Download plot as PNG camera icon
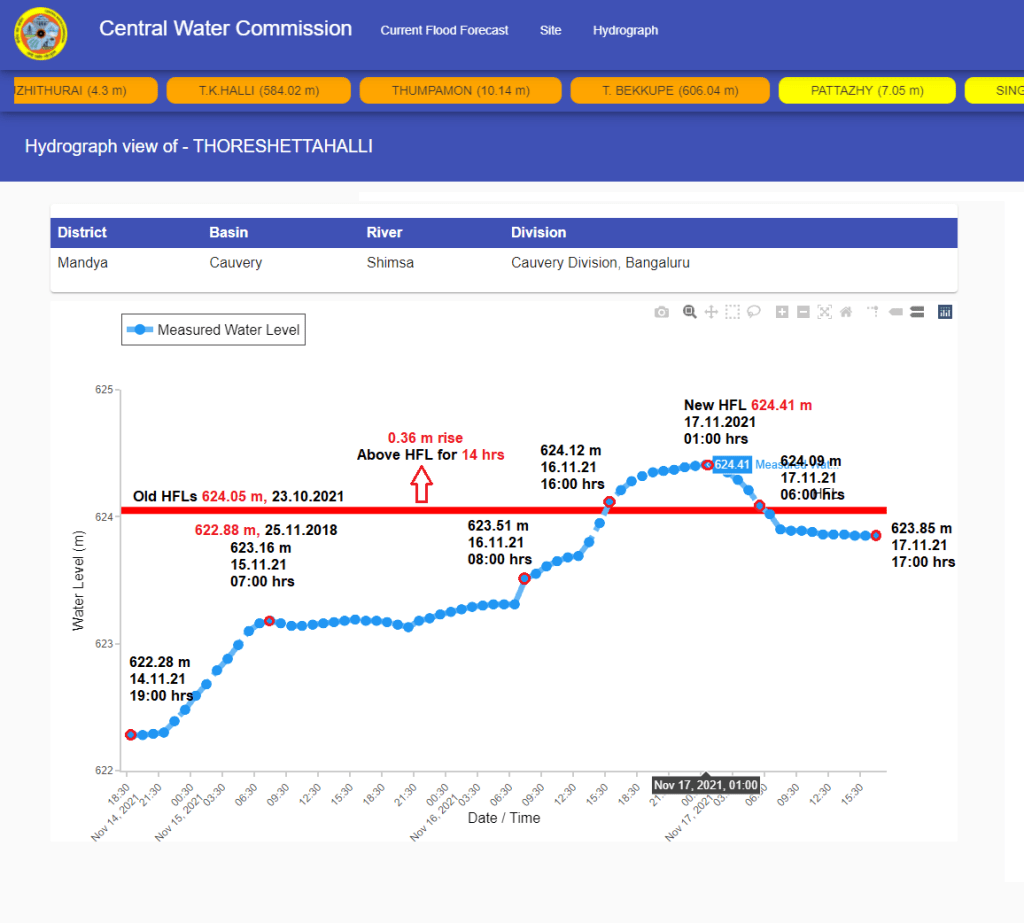This screenshot has width=1024, height=923. [661, 312]
